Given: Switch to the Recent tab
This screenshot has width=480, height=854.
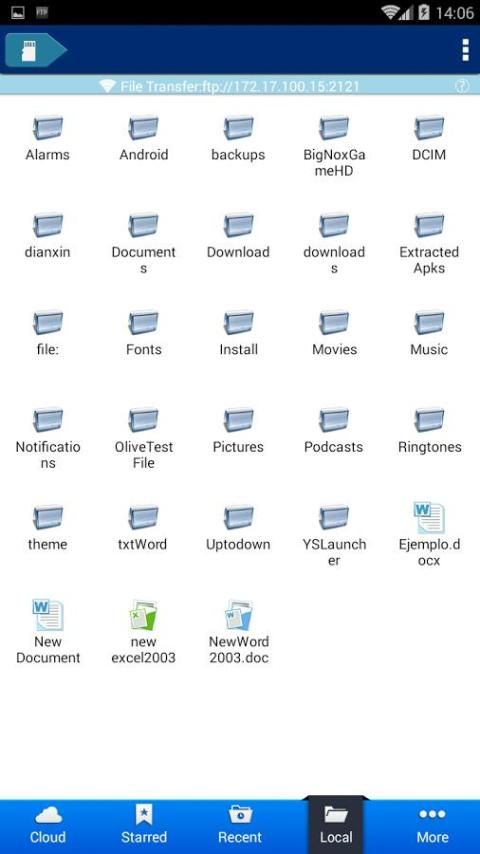Looking at the screenshot, I should click(240, 825).
